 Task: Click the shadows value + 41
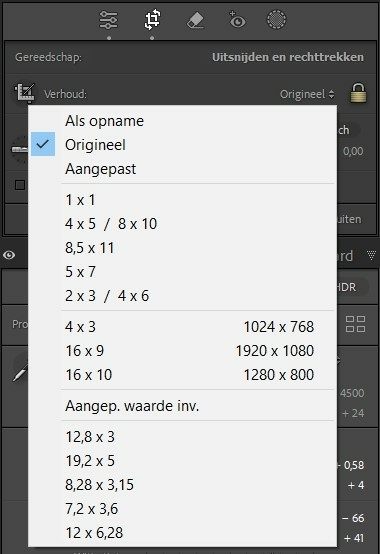tap(354, 538)
